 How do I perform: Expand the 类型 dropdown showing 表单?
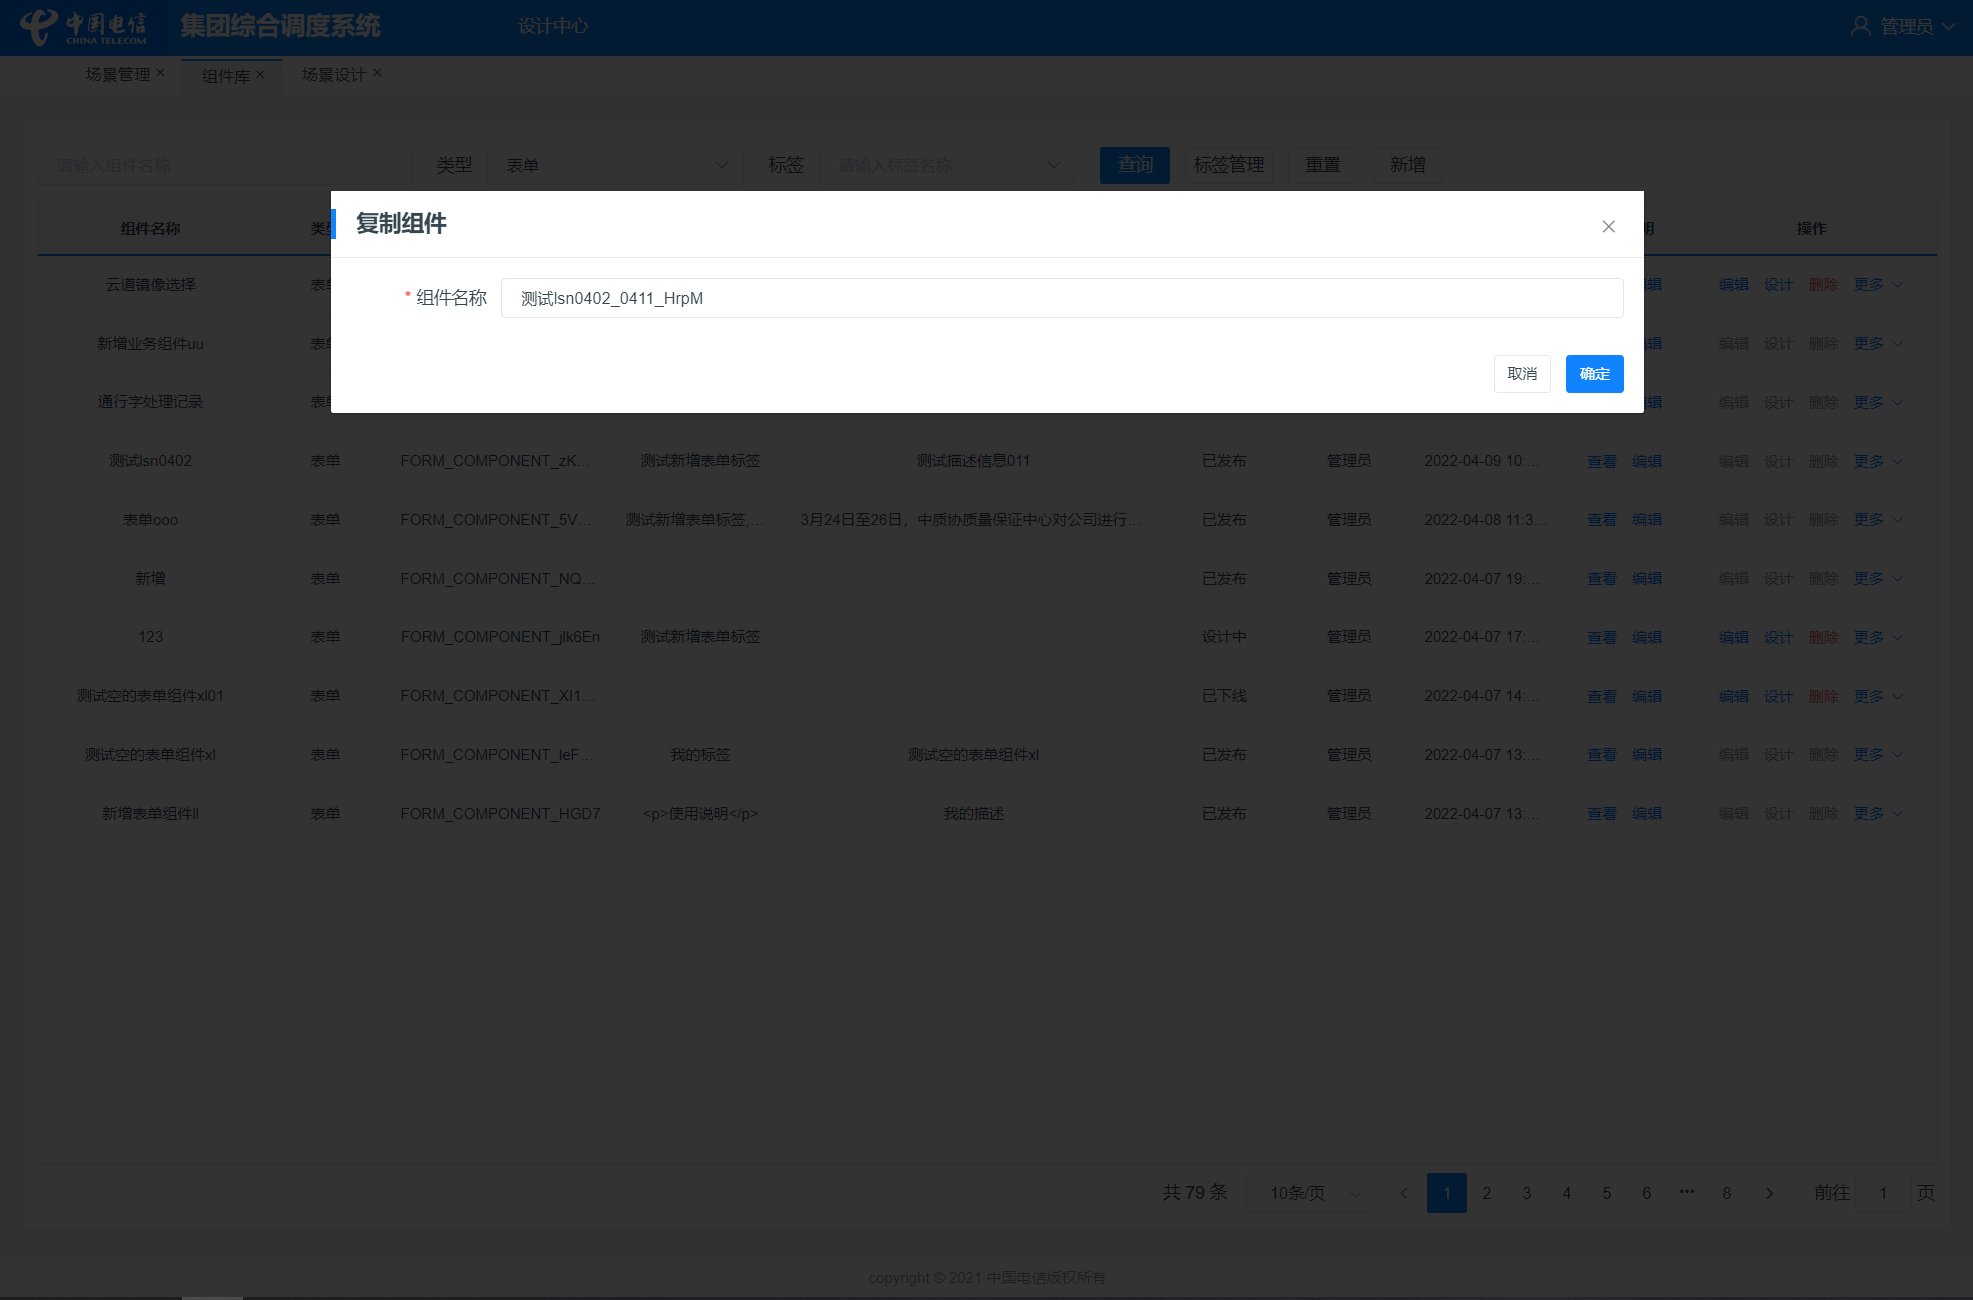[x=615, y=165]
